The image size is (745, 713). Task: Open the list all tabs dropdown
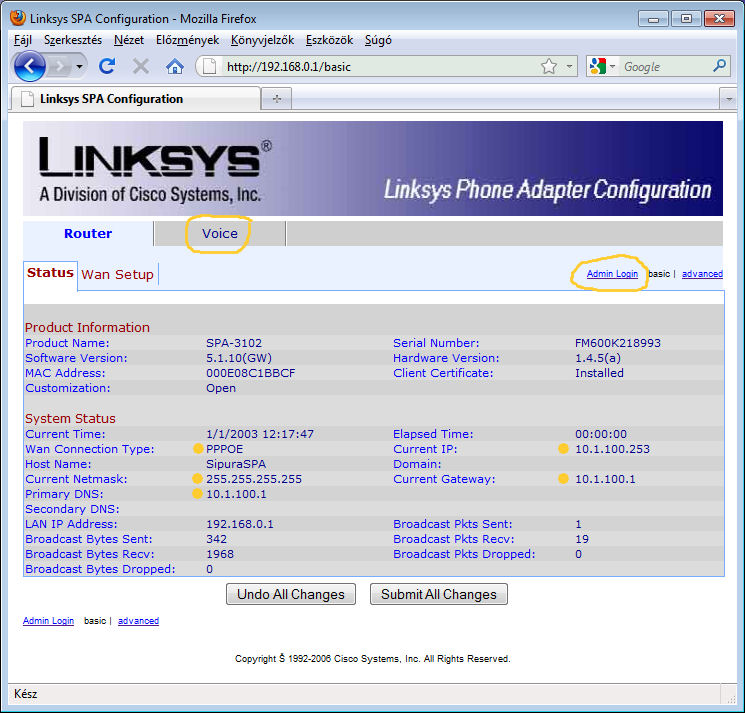(x=728, y=99)
